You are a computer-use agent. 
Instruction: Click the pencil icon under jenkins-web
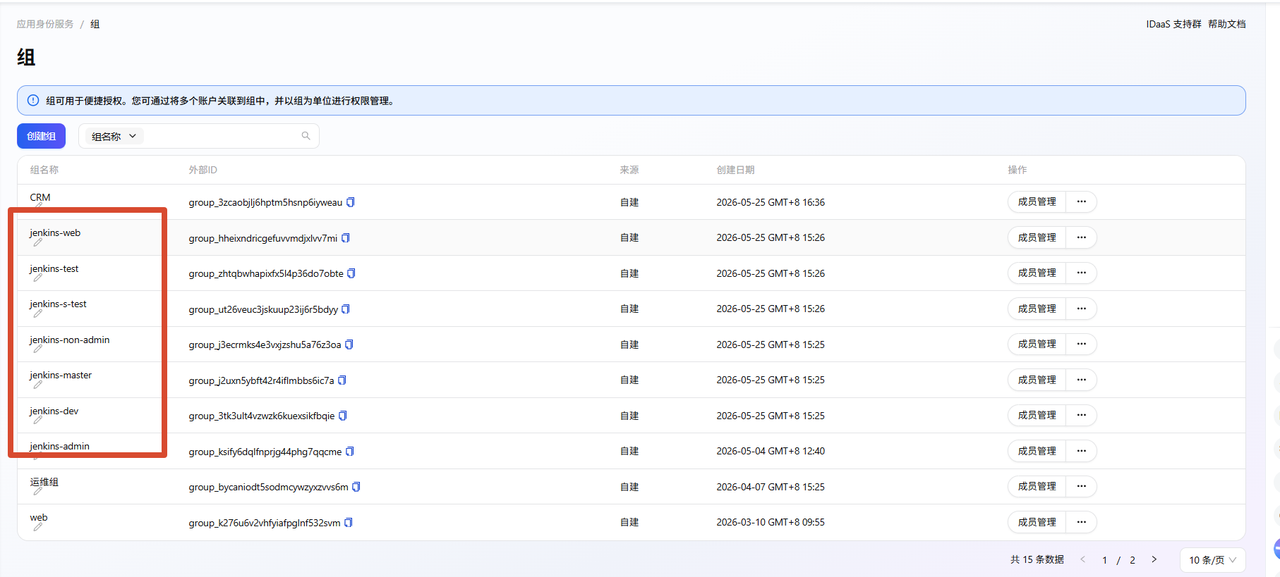38,242
